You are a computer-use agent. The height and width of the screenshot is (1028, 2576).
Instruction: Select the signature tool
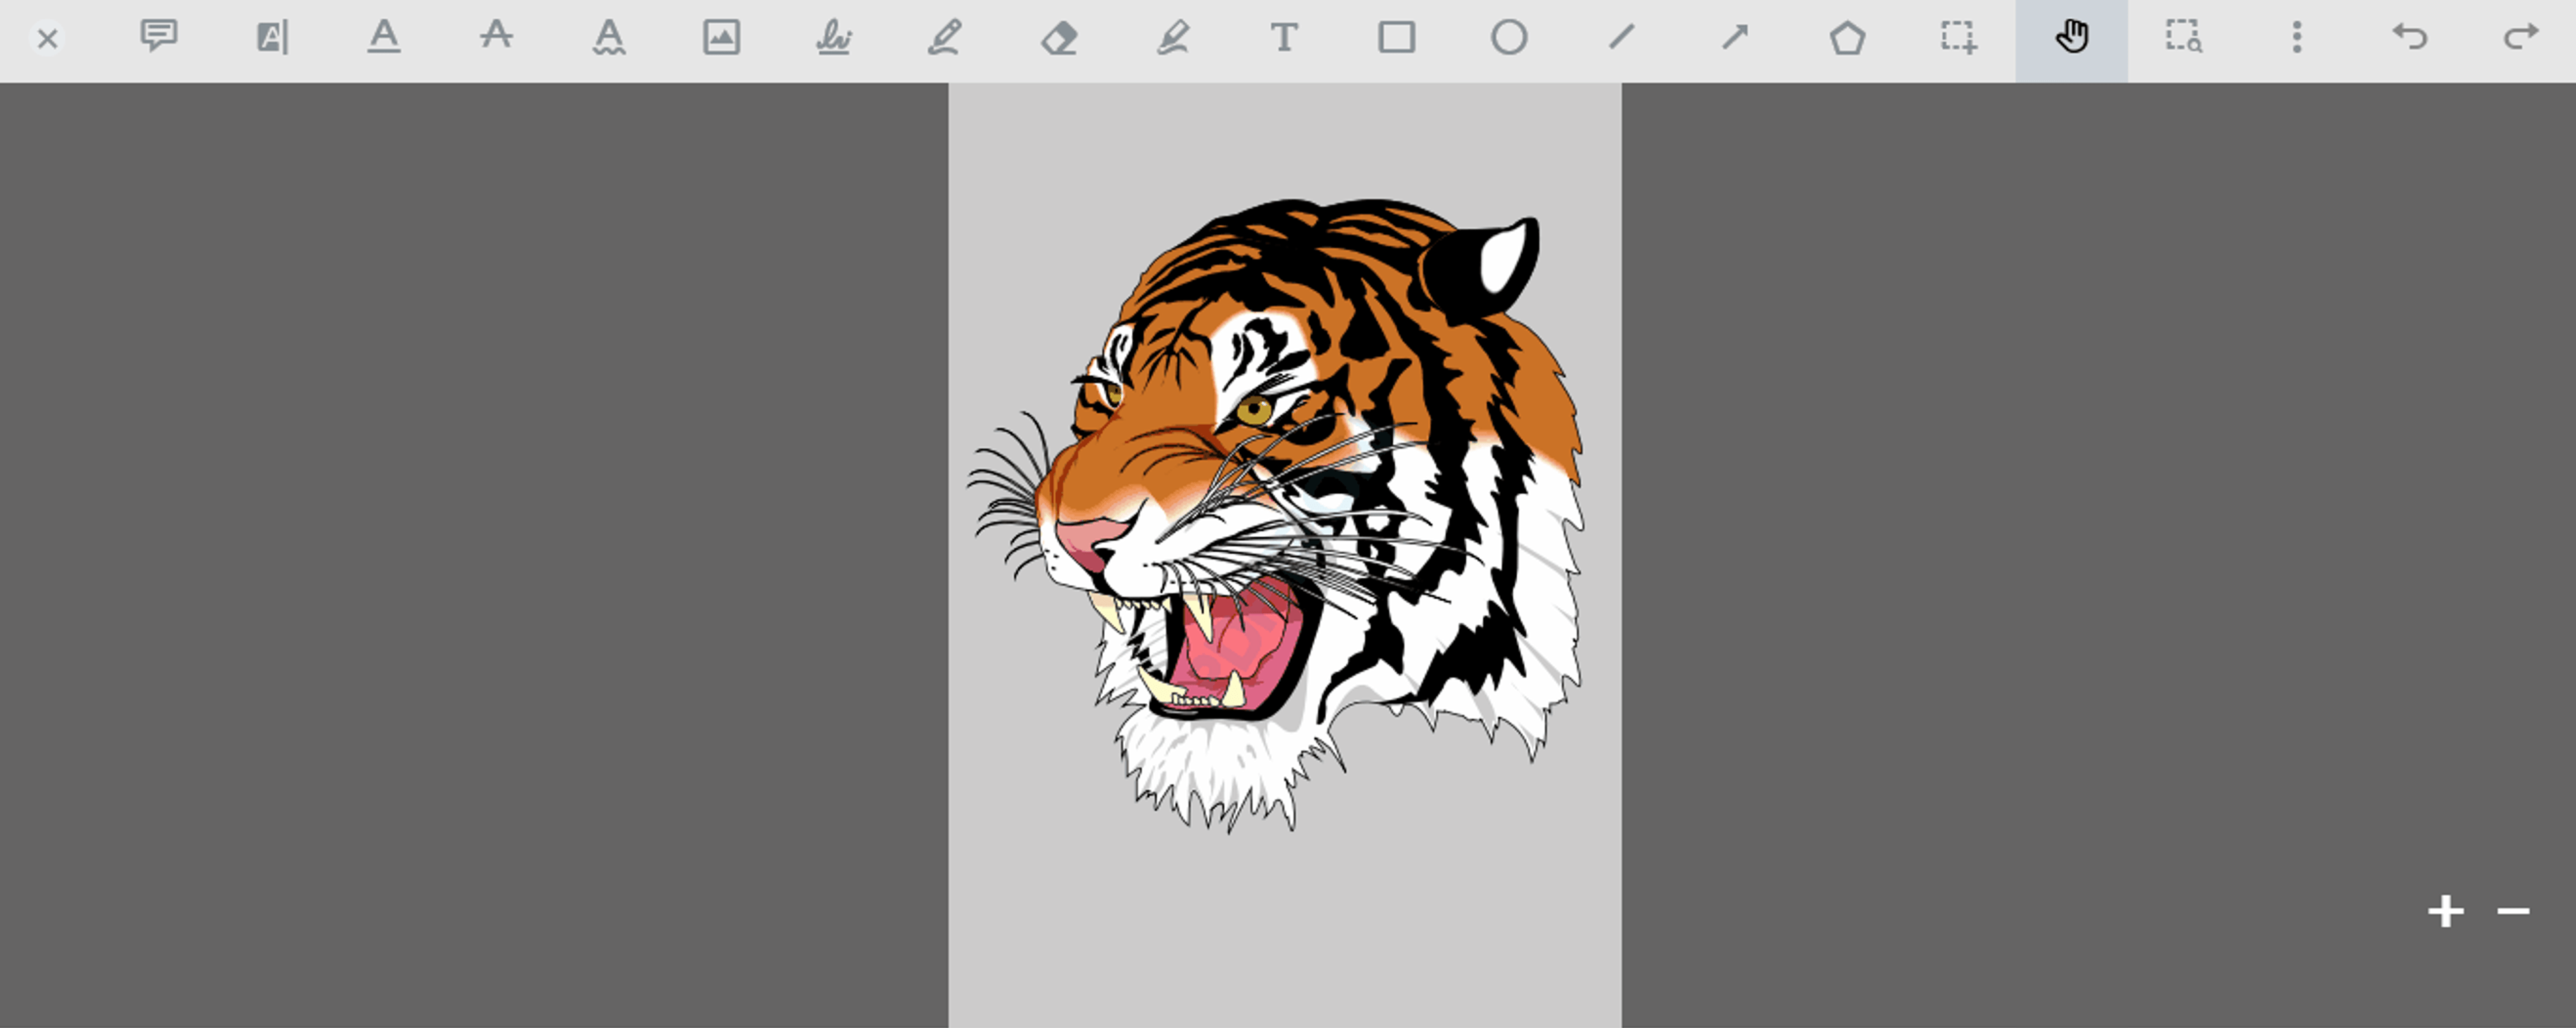coord(833,37)
